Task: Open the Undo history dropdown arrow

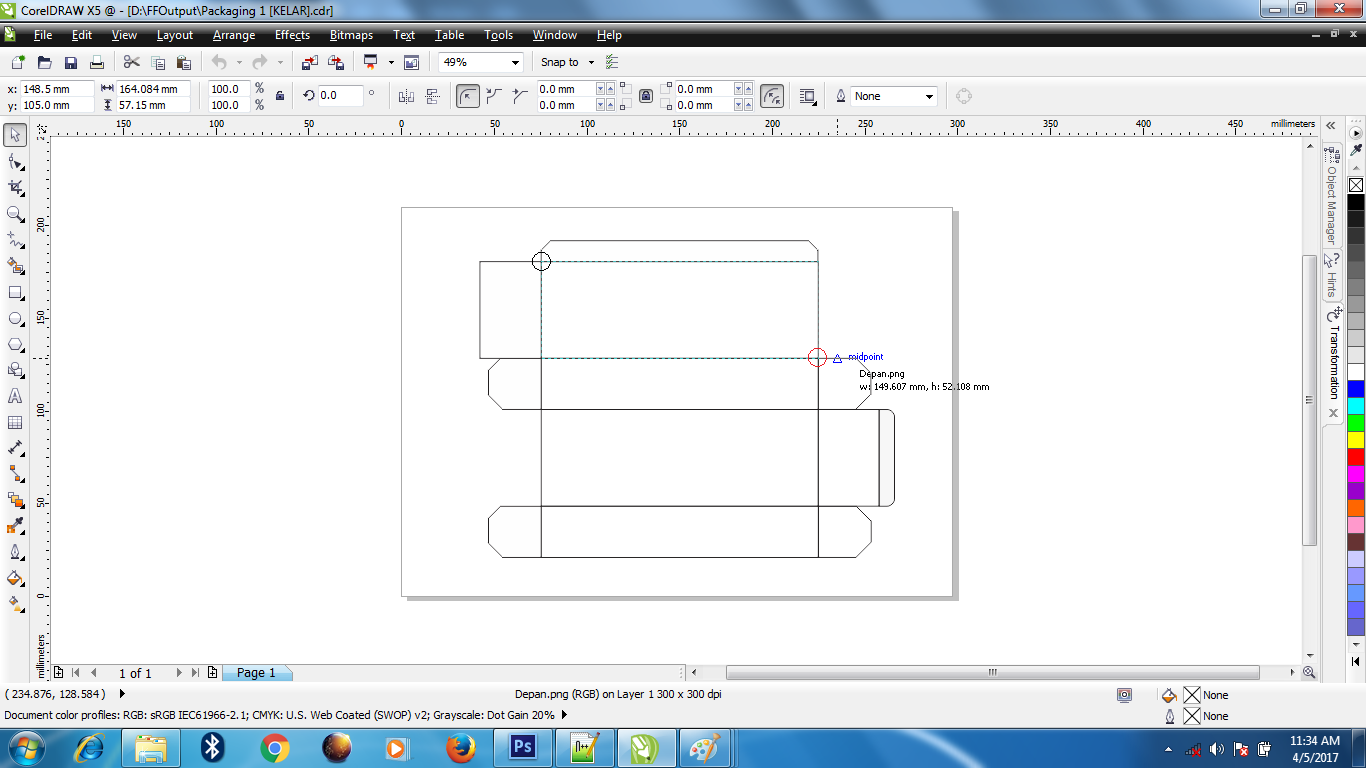Action: [240, 62]
